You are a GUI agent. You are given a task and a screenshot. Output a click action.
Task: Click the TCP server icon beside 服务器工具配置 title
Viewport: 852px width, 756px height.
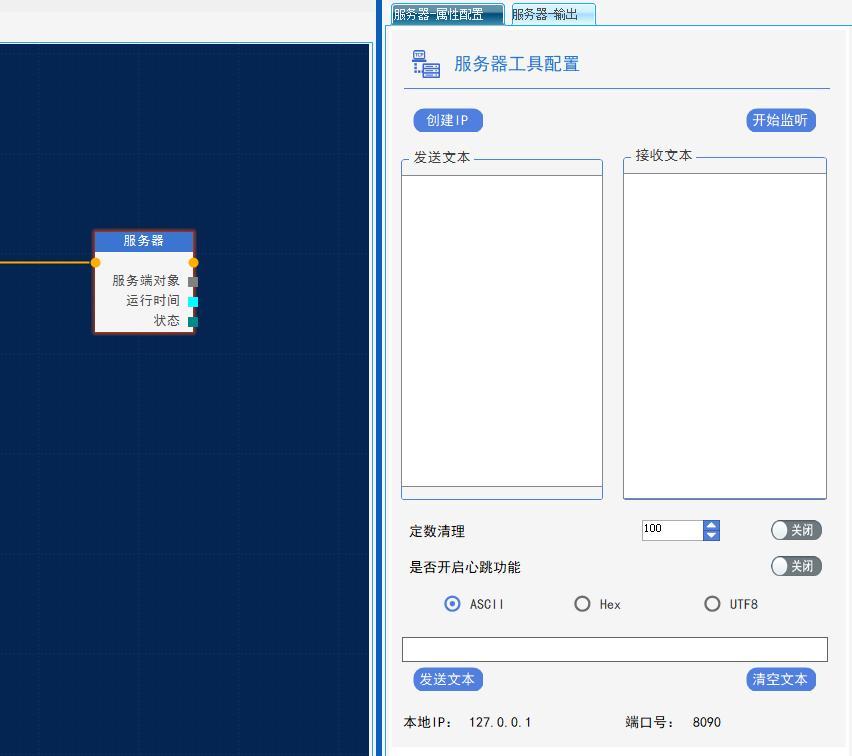point(424,63)
